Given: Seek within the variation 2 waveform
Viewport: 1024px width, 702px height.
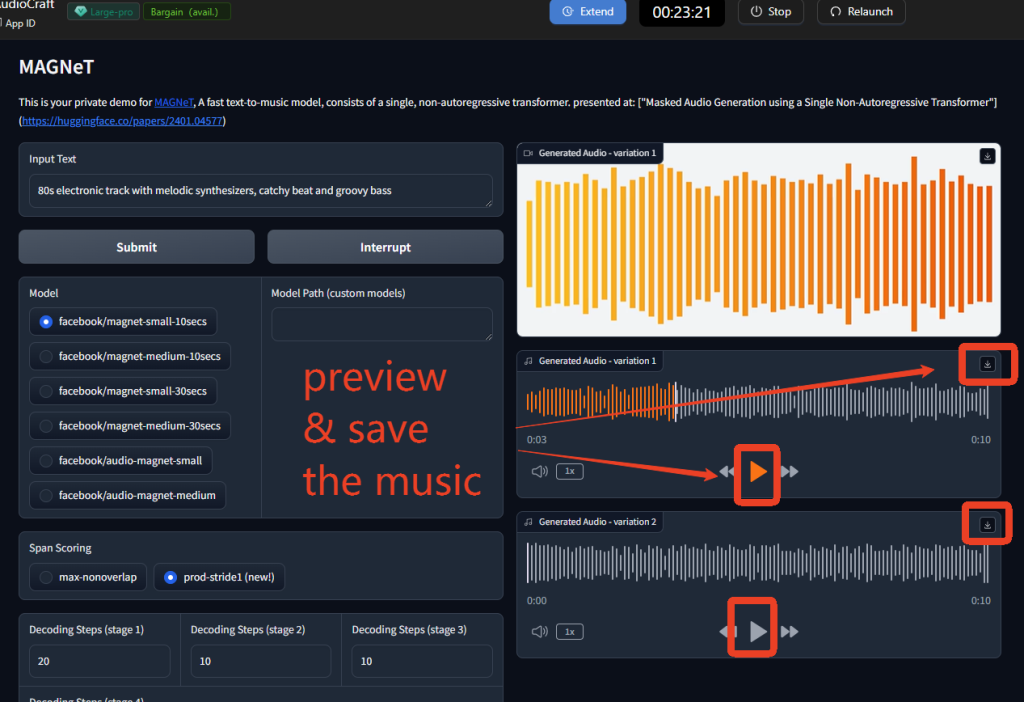Looking at the screenshot, I should [x=757, y=563].
